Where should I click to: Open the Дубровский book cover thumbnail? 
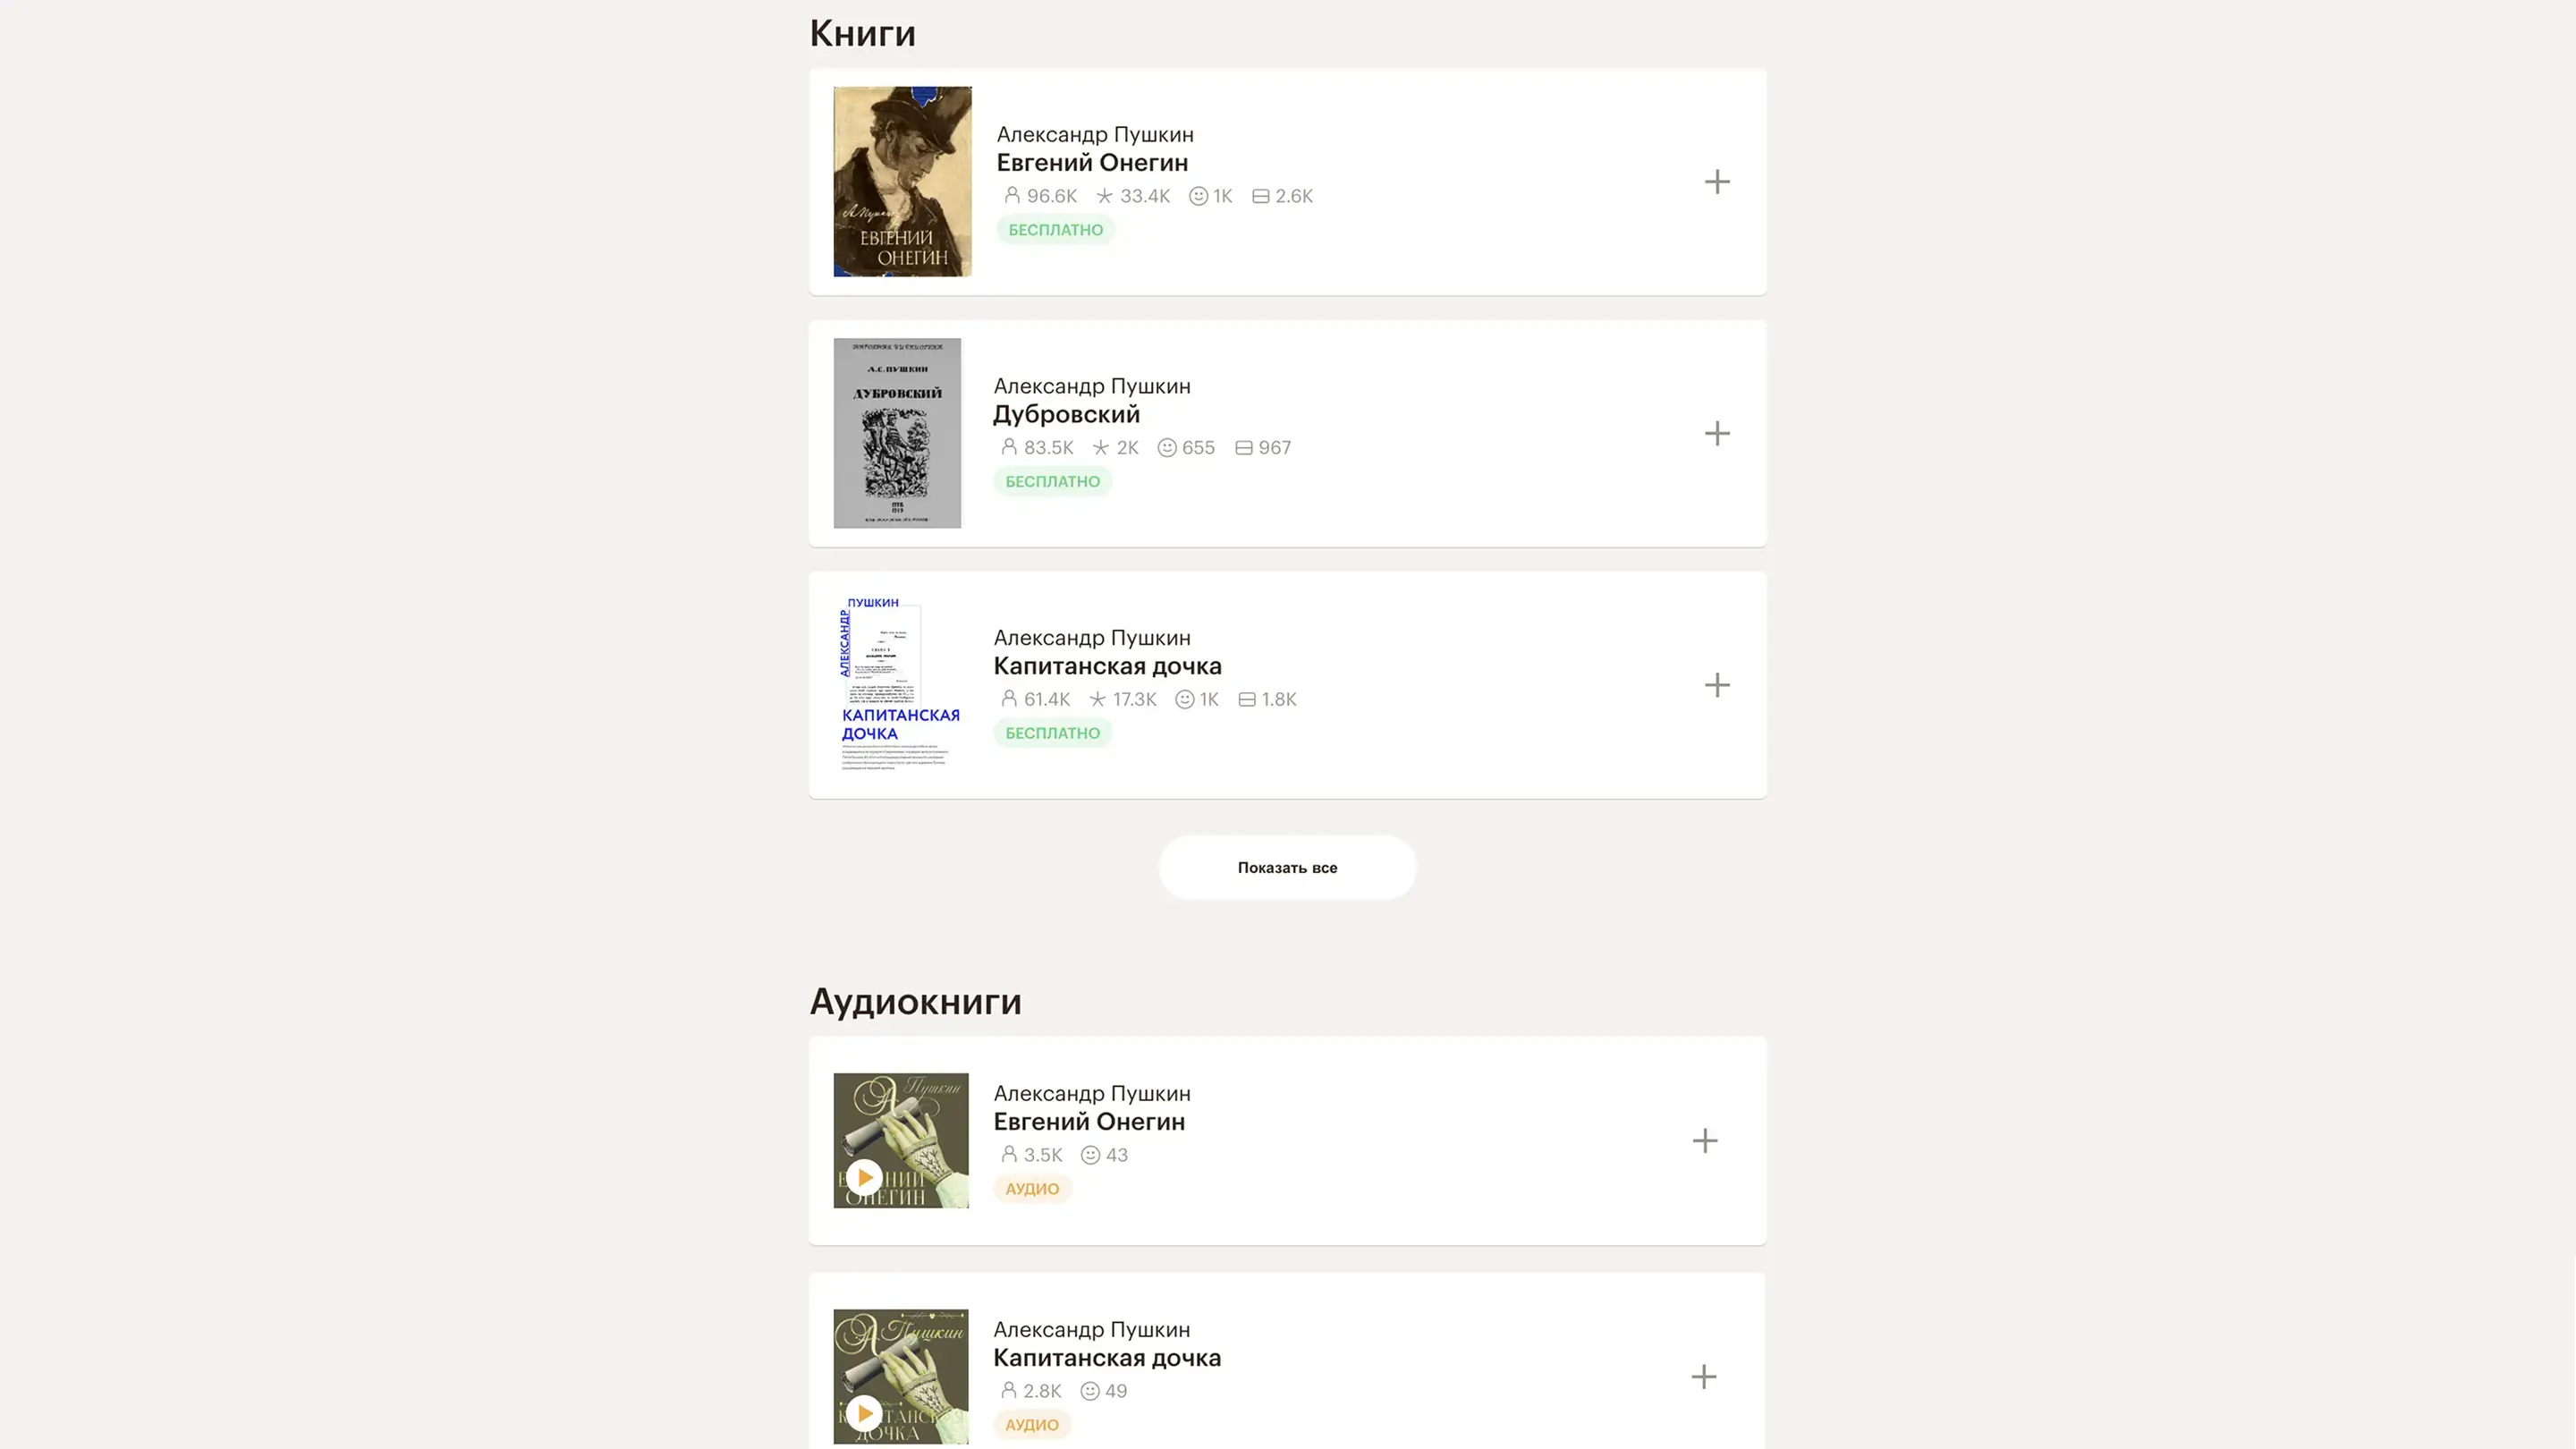pos(897,433)
